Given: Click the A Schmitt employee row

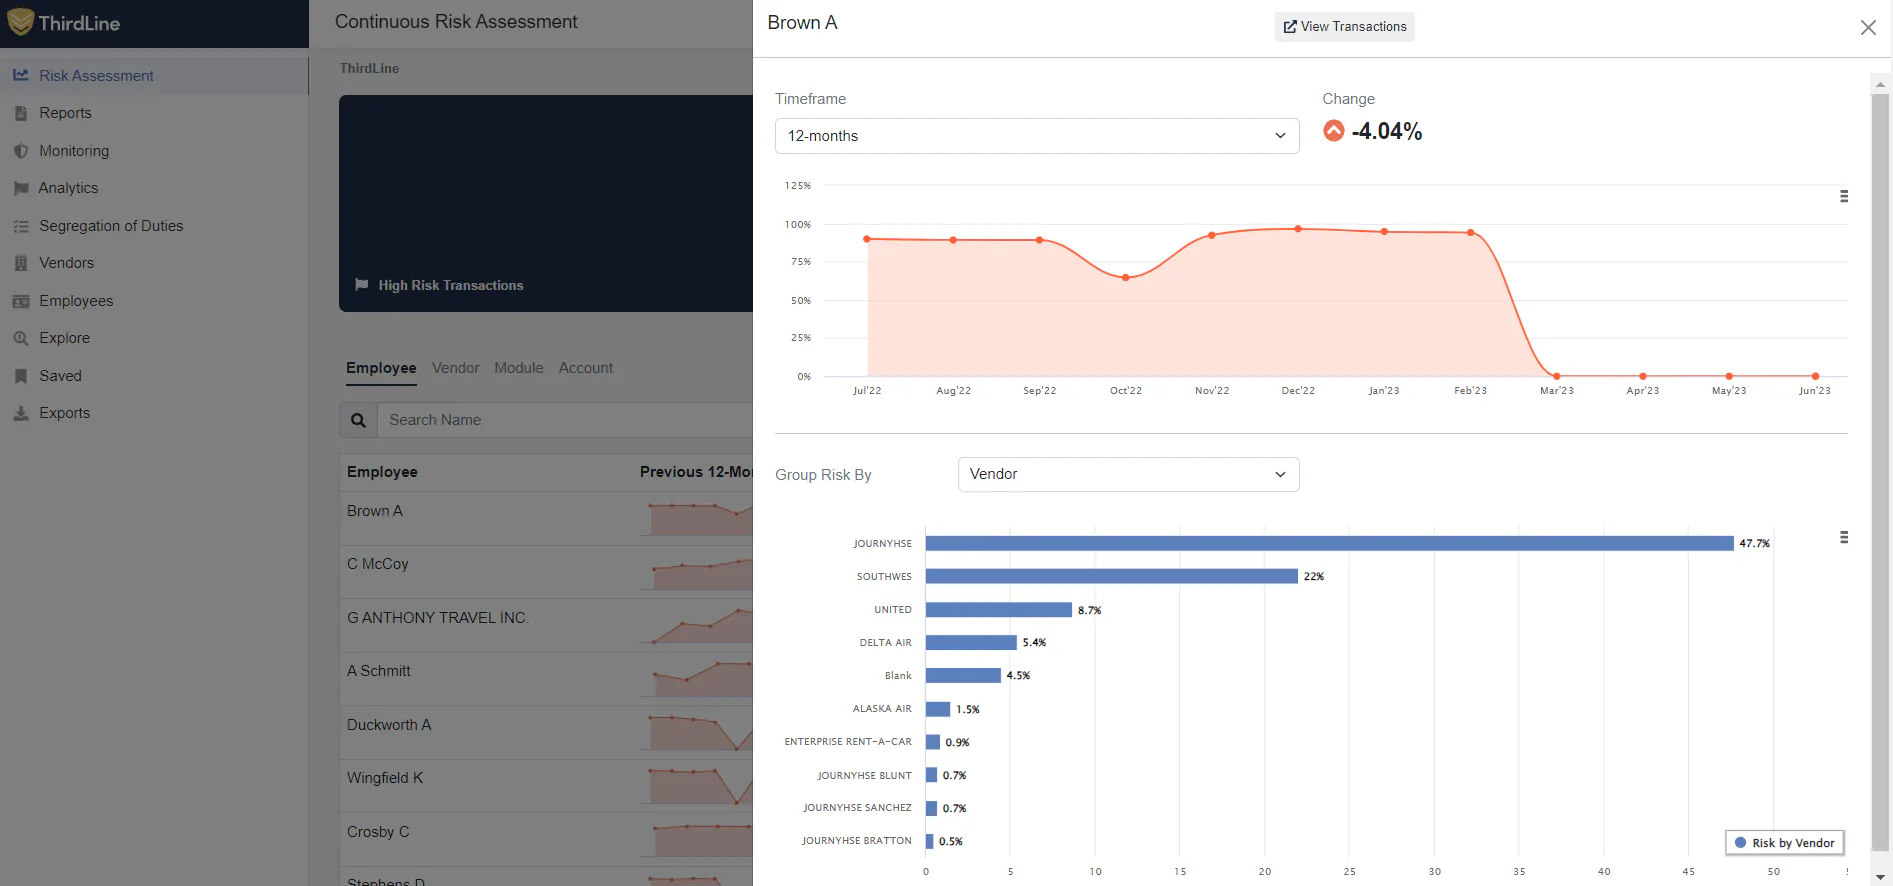Looking at the screenshot, I should tap(546, 679).
